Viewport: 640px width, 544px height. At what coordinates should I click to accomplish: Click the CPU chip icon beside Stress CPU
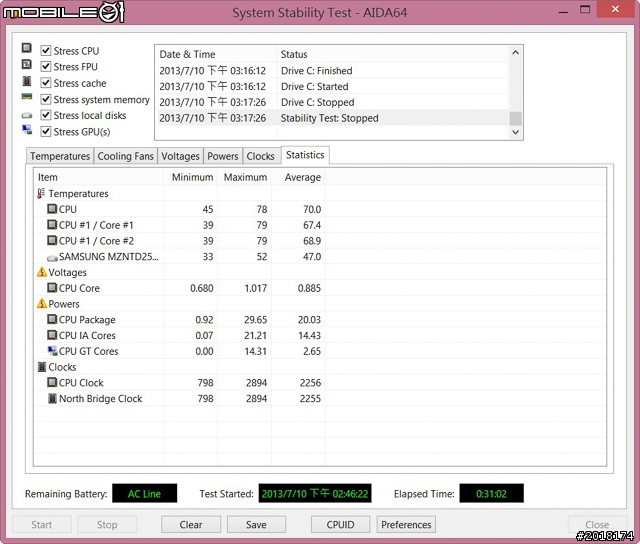[27, 48]
